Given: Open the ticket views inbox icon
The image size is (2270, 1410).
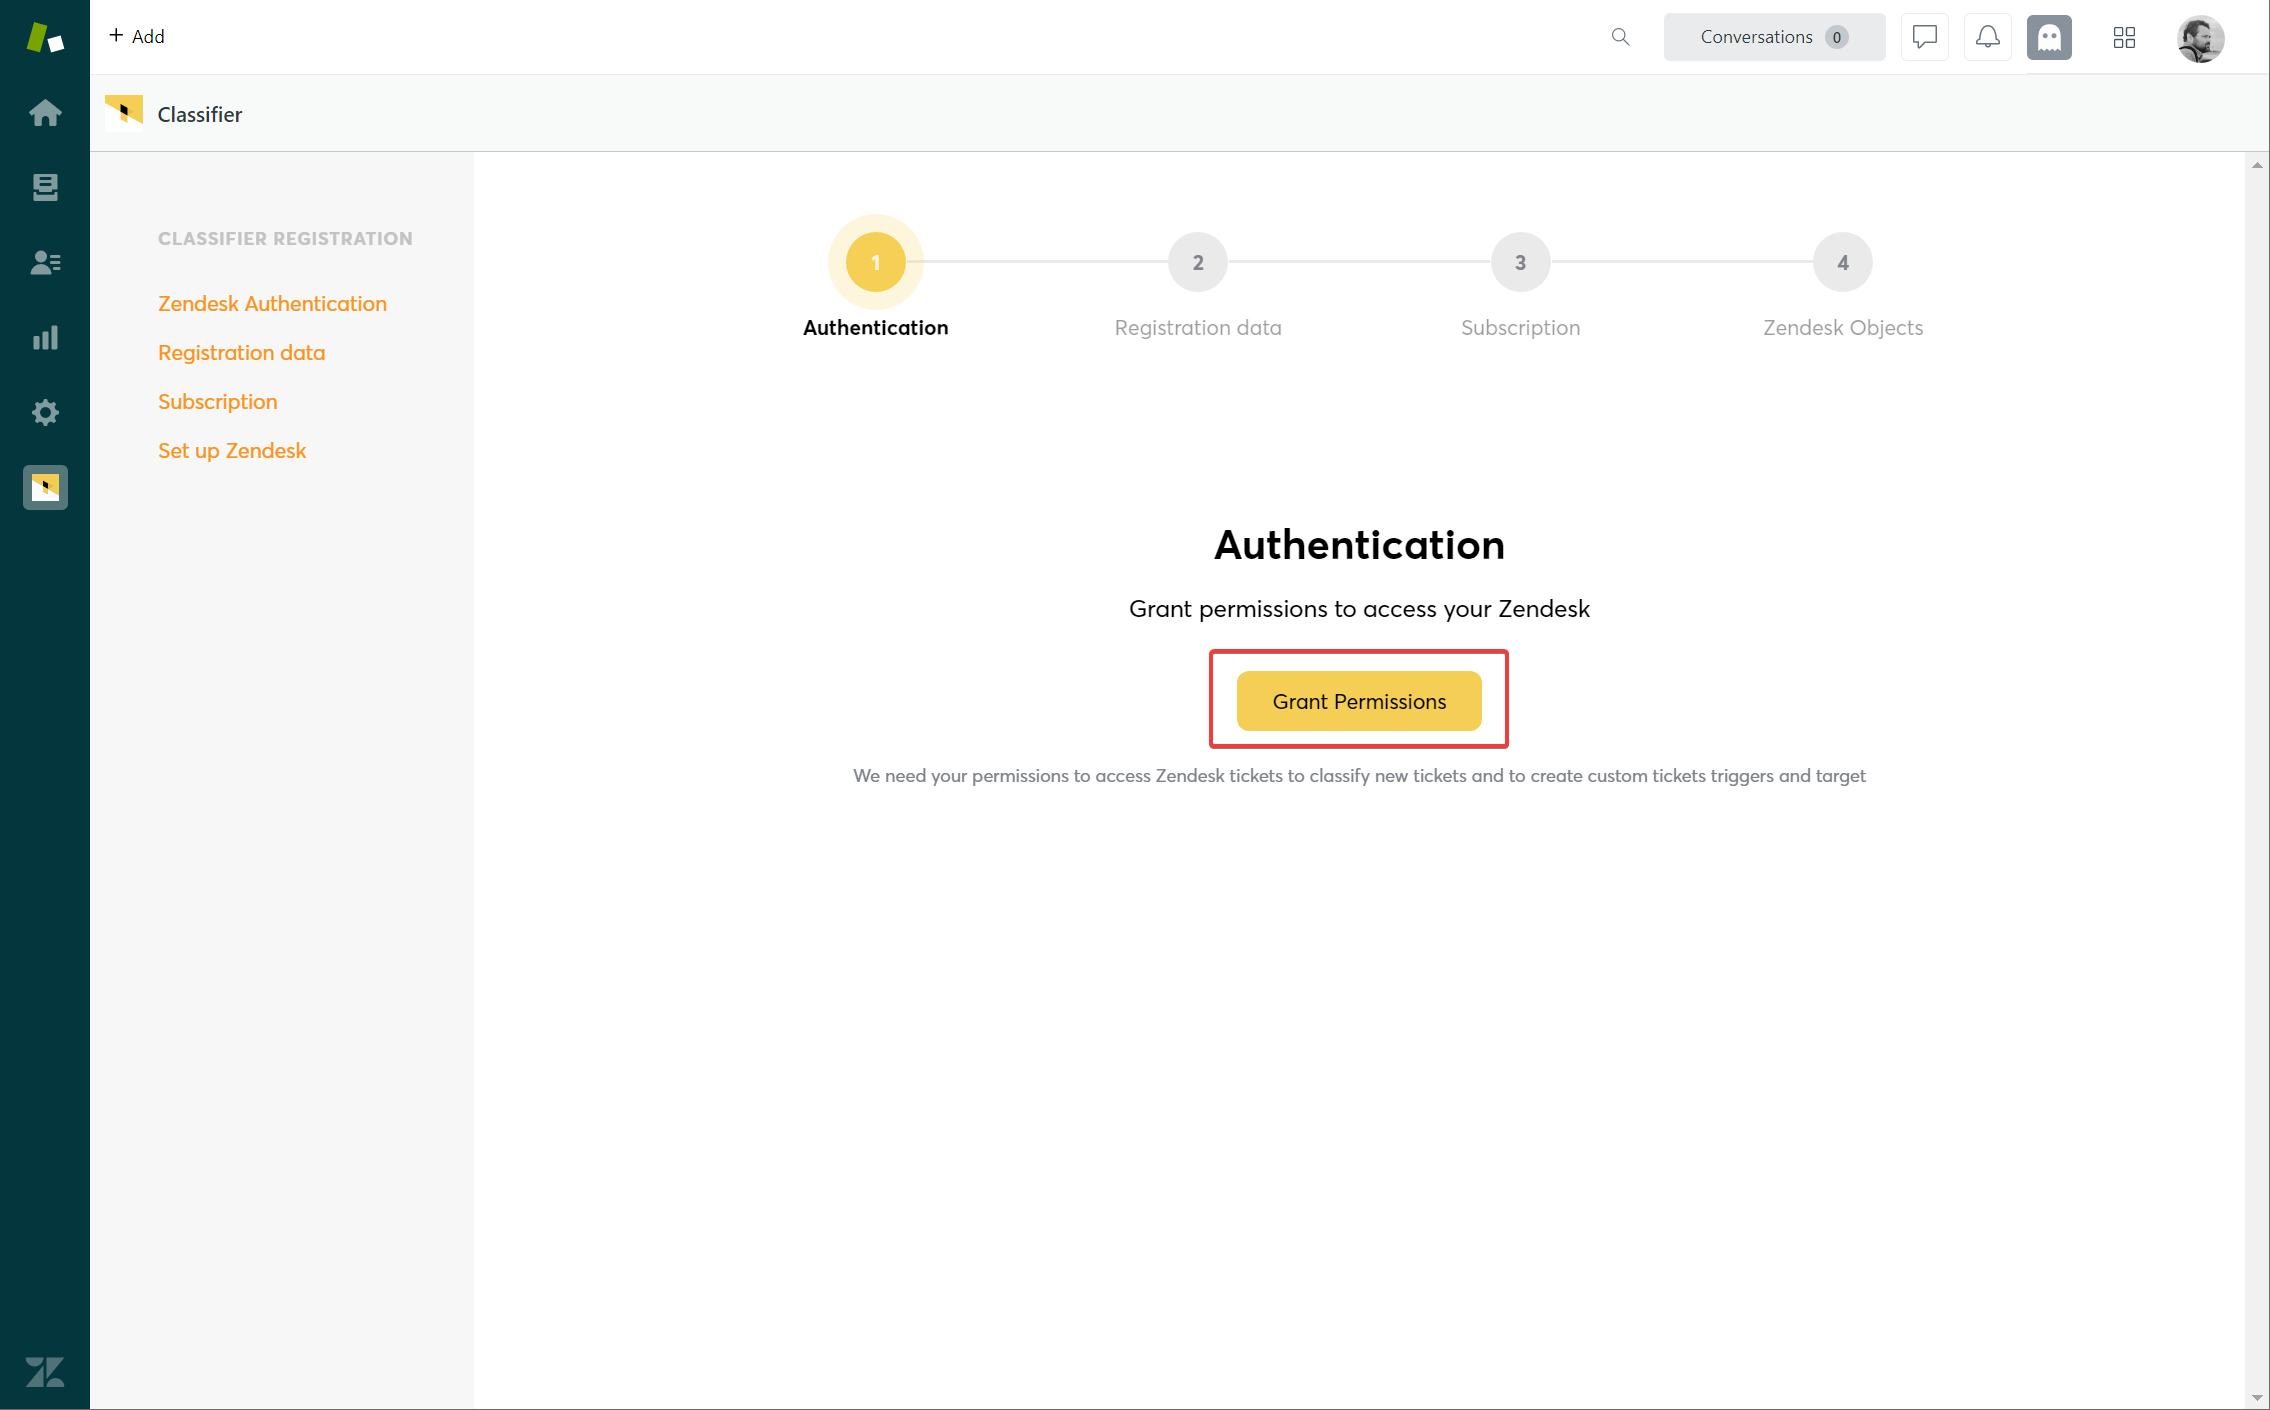Looking at the screenshot, I should [45, 187].
